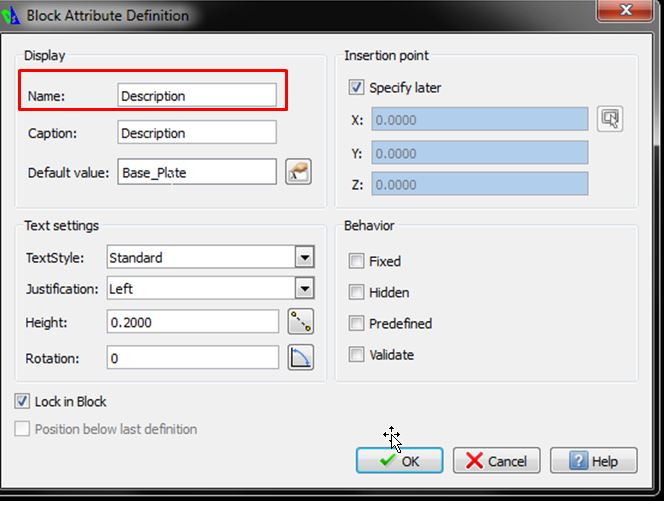
Task: Click the Caption input field
Action: click(x=197, y=132)
